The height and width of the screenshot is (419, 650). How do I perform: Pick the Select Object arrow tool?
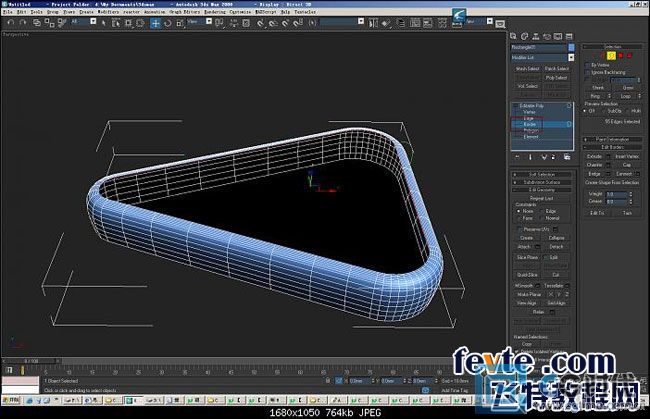click(x=104, y=23)
